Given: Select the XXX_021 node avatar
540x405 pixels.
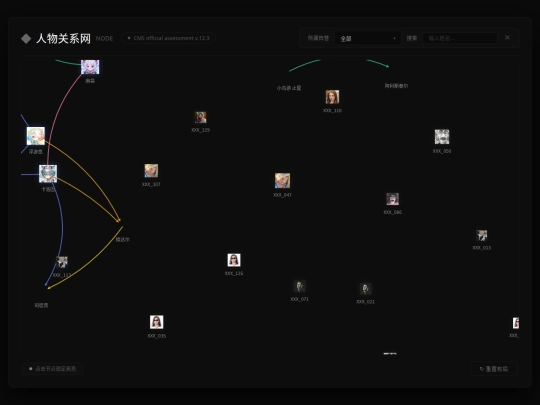Looking at the screenshot, I should 365,289.
